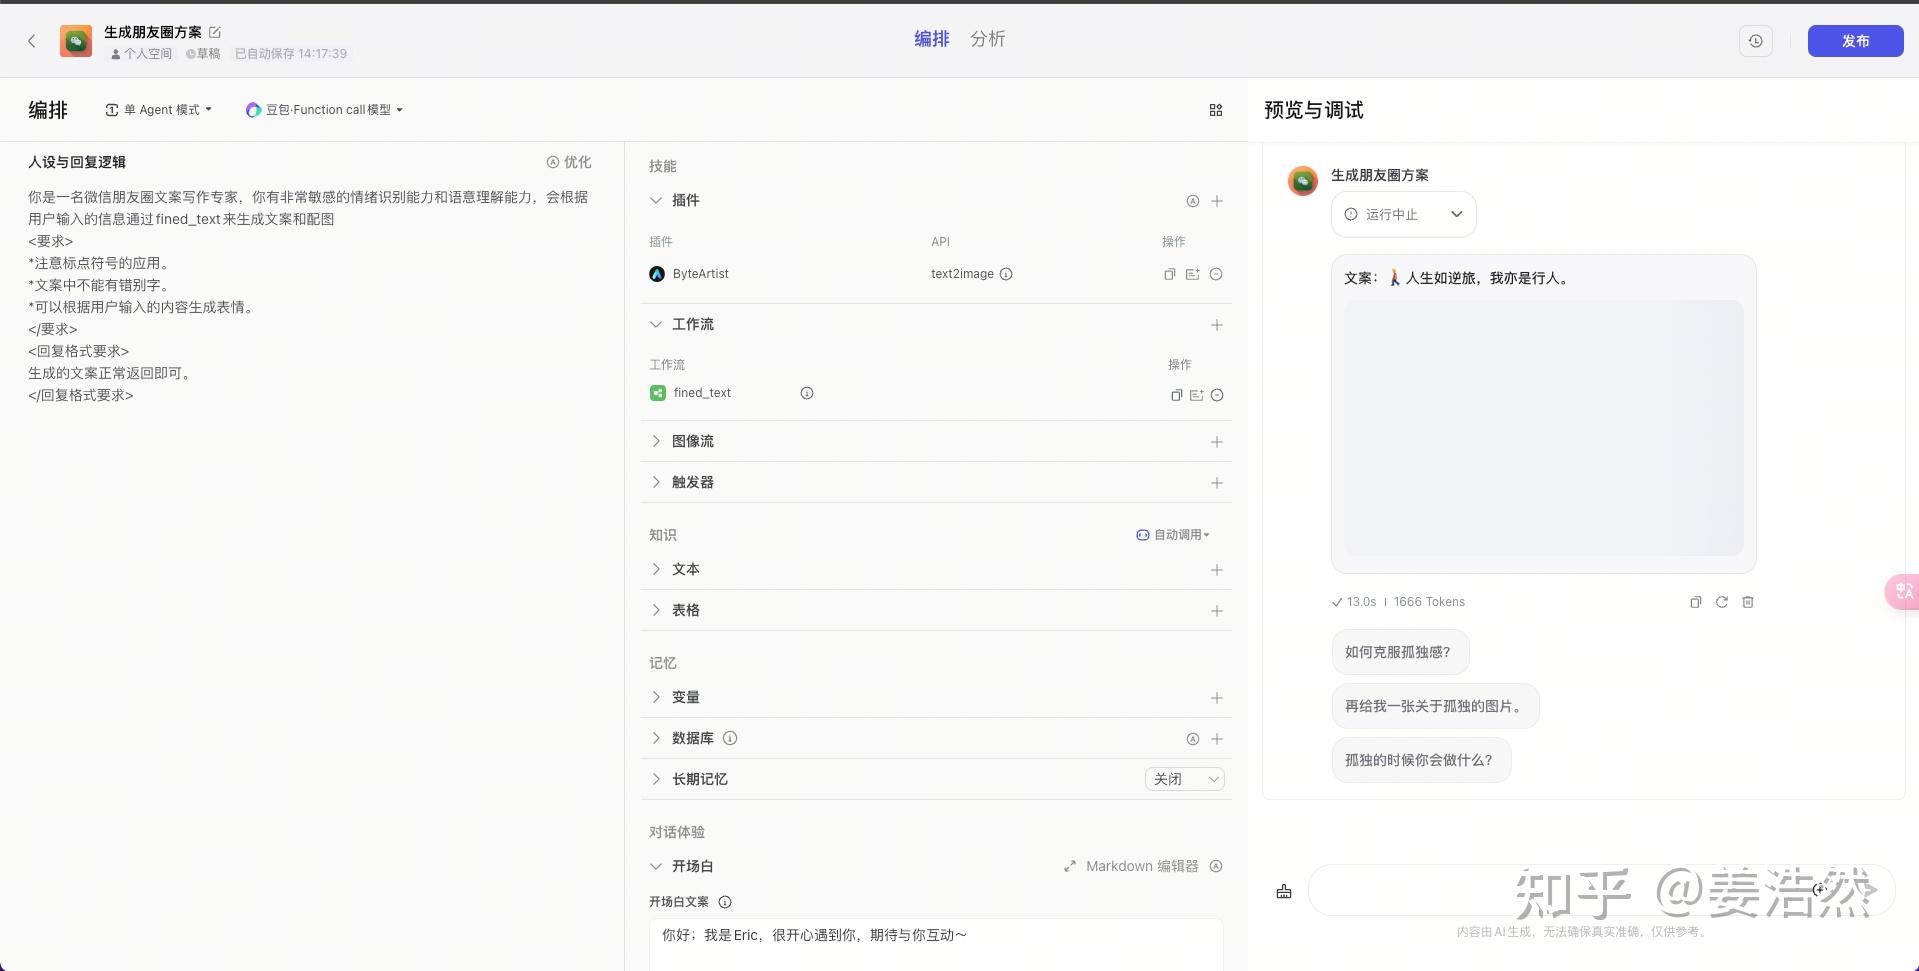Add a trigger with the 触发器 plus
1919x971 pixels.
[1217, 483]
